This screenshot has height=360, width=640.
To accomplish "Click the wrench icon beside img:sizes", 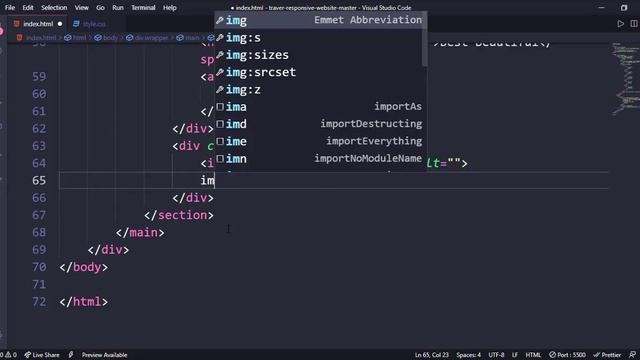I will point(220,55).
